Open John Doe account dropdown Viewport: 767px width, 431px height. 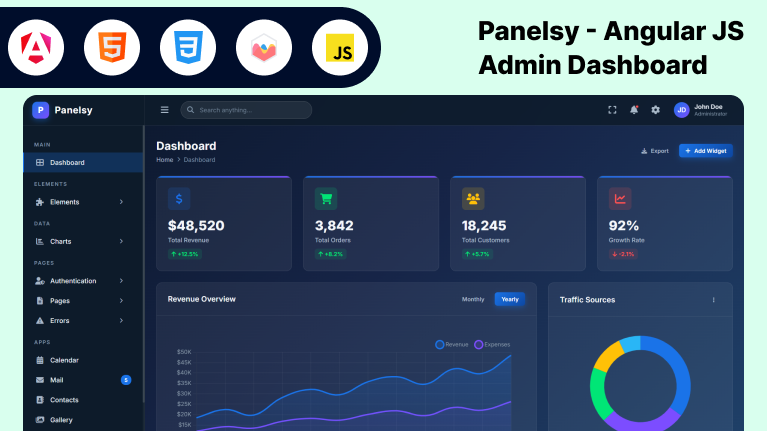(700, 110)
